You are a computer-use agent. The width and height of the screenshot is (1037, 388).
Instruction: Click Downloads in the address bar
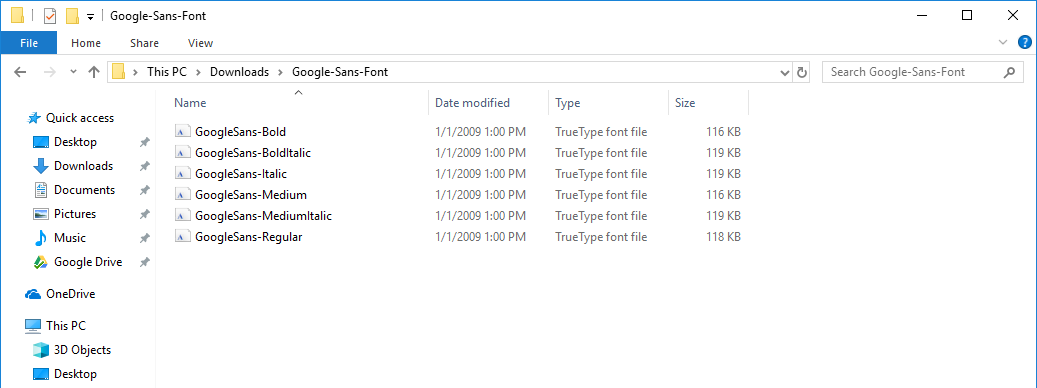239,72
